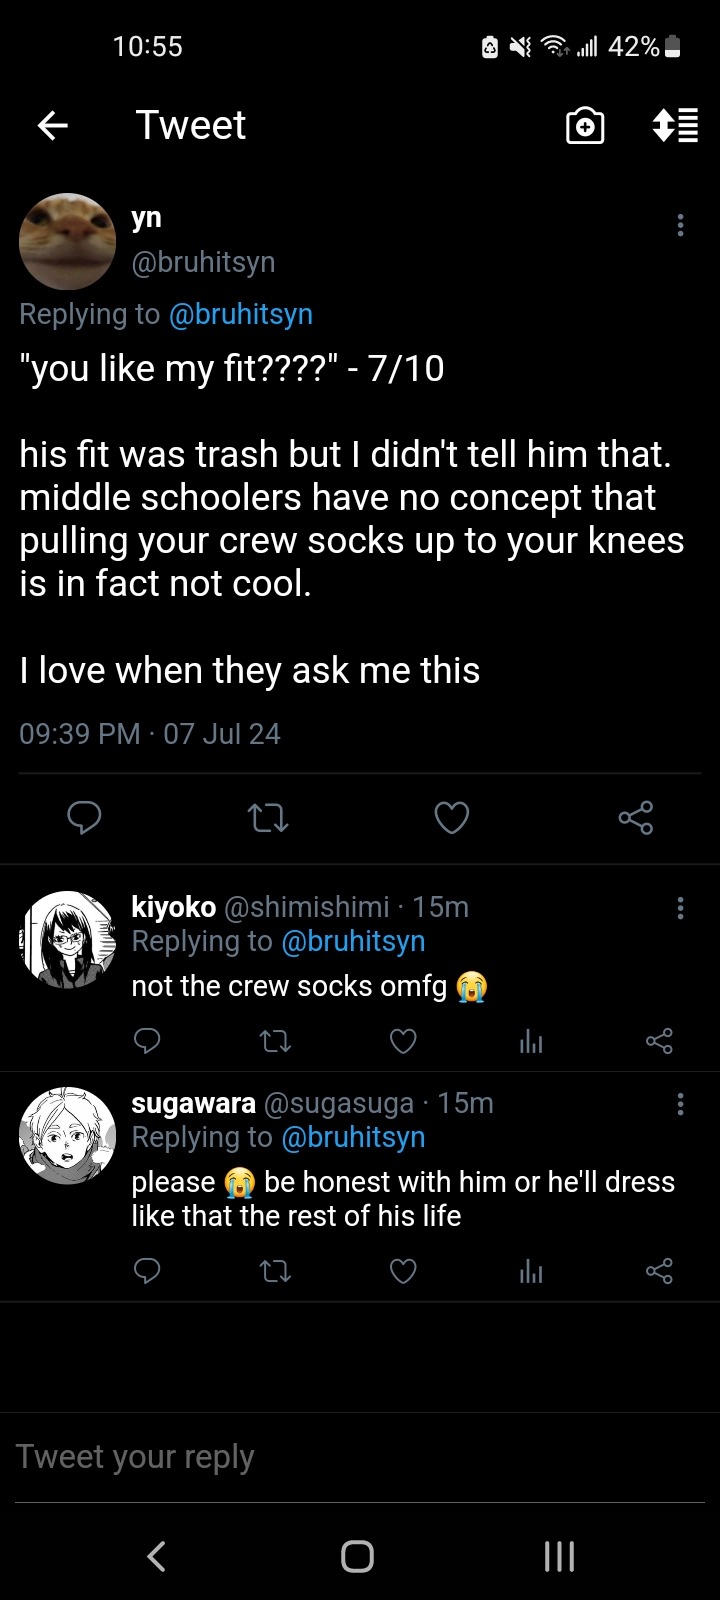Viewport: 720px width, 1600px height.
Task: Retweet the main tweet by yn
Action: click(x=267, y=818)
